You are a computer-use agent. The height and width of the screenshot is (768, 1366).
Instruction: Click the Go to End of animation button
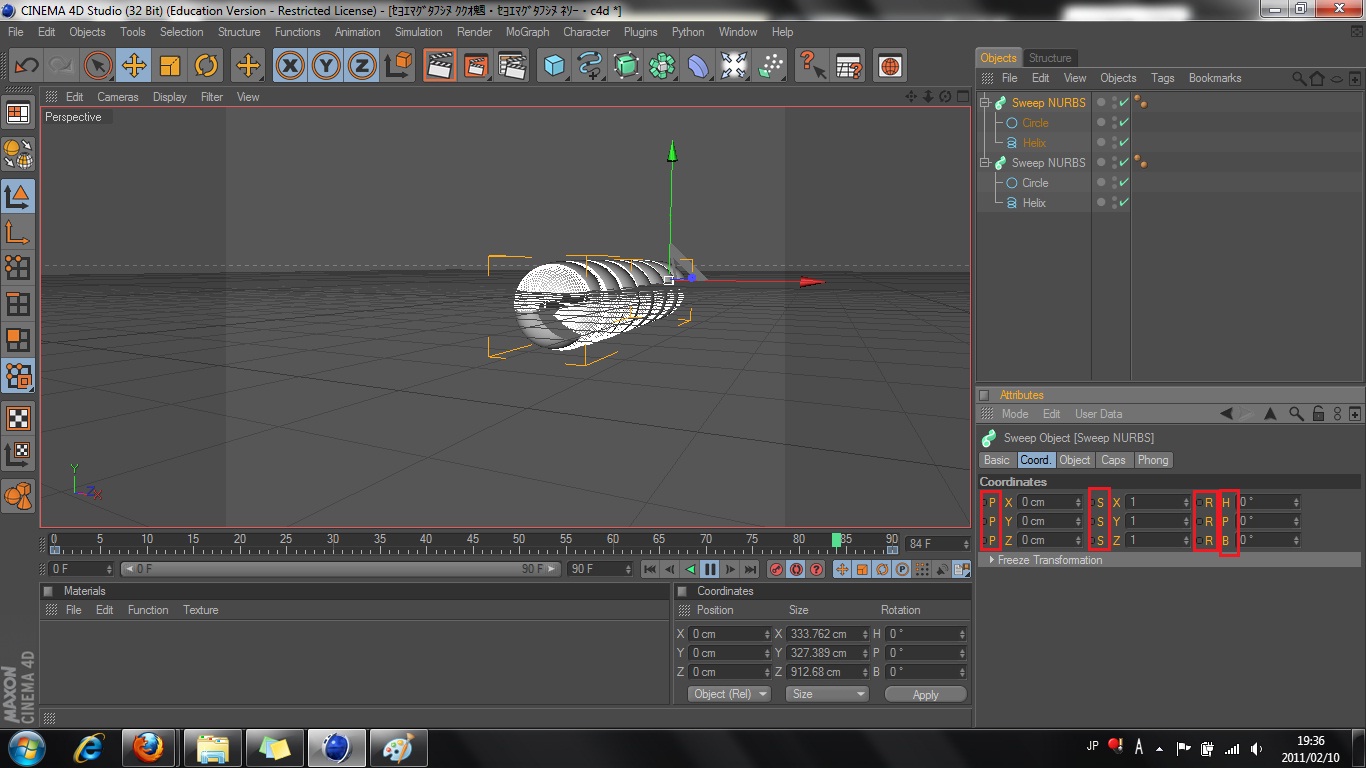[x=750, y=569]
